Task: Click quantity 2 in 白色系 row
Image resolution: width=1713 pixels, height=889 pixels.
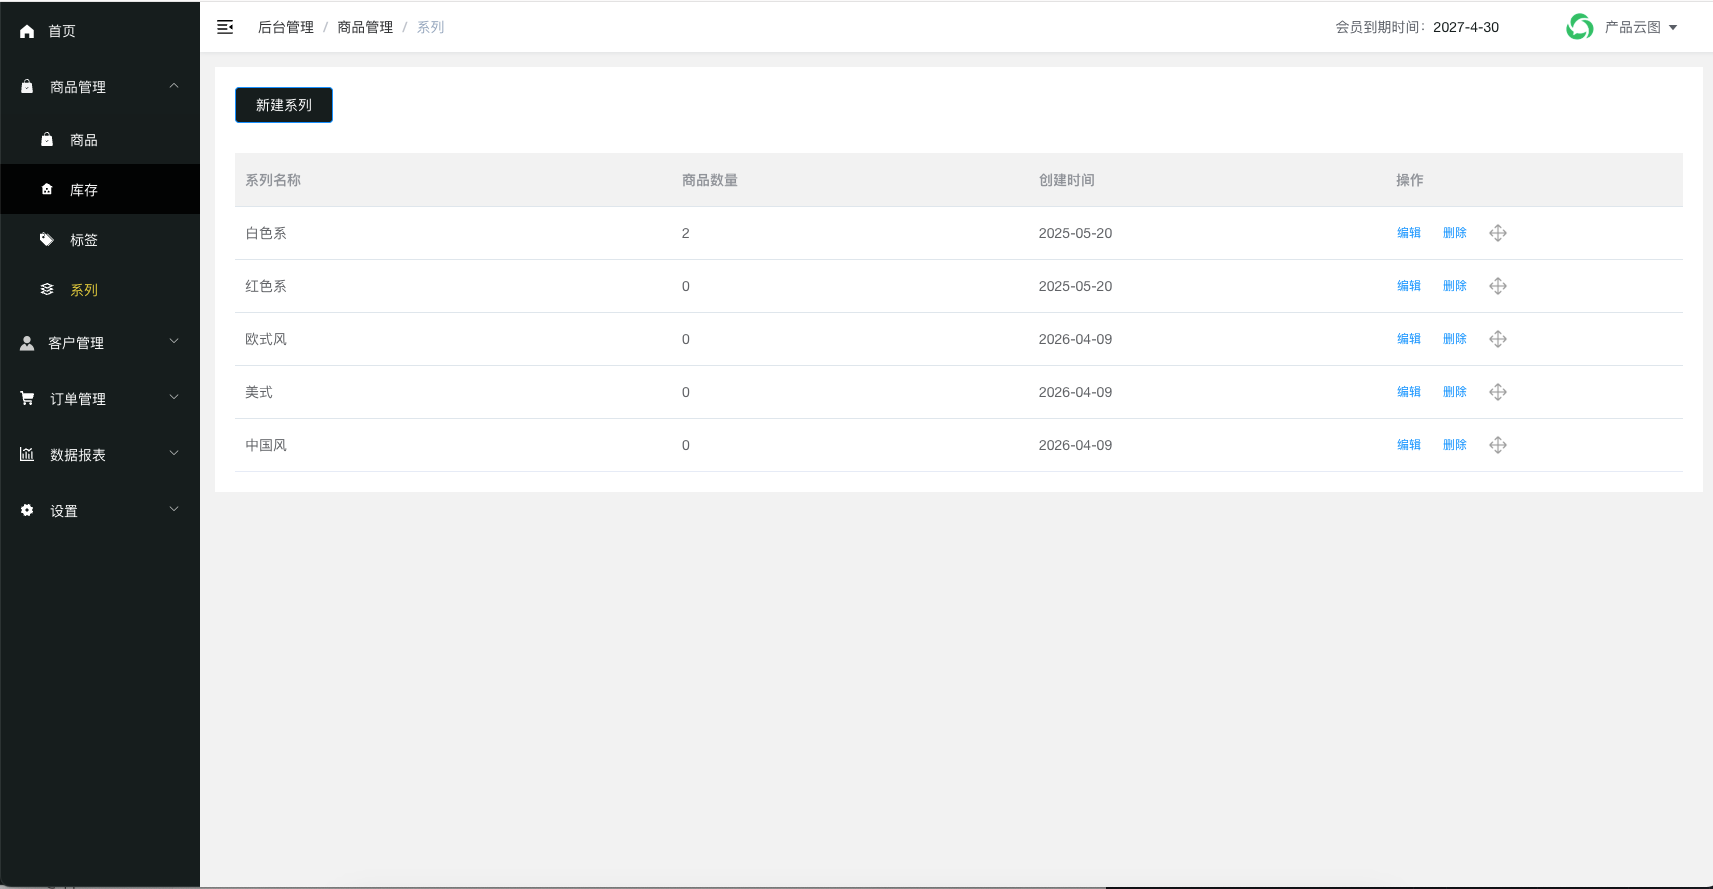Action: point(686,233)
